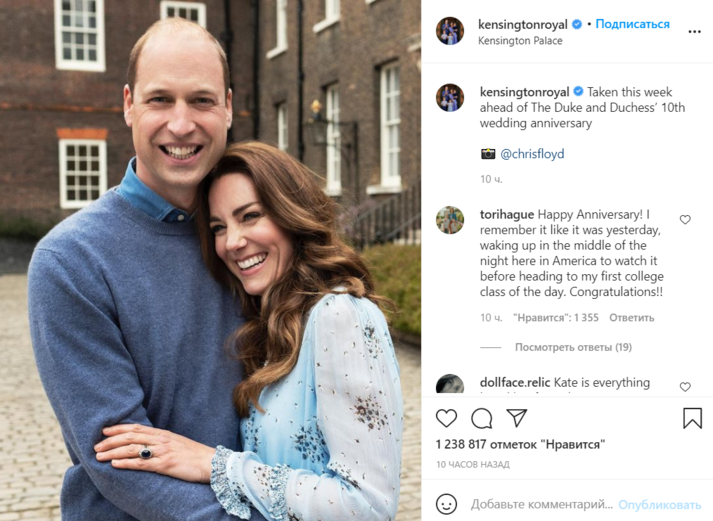Viewport: 713px width, 521px height.
Task: Reply to torihague with the Ответить link
Action: (x=632, y=318)
